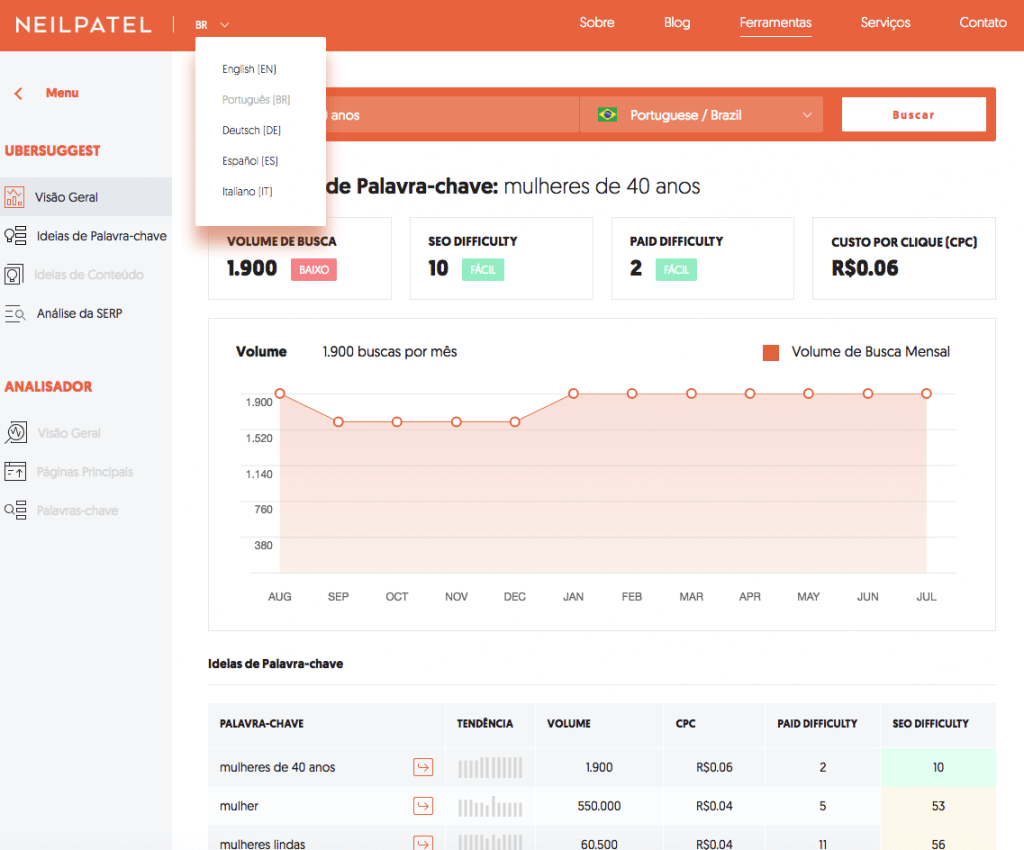Open Análise da SERP in sidebar

(x=79, y=313)
